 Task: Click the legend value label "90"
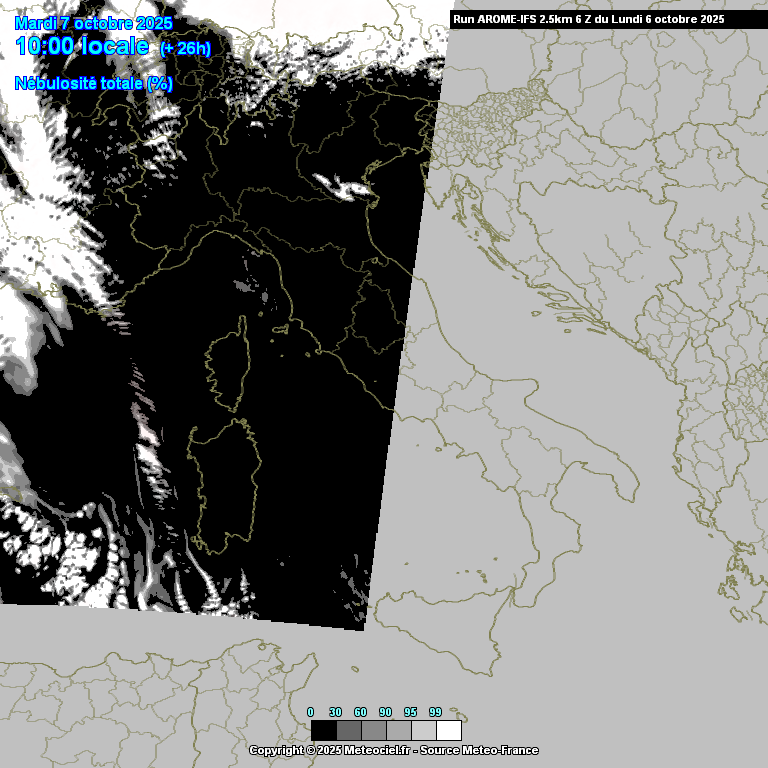(x=385, y=712)
